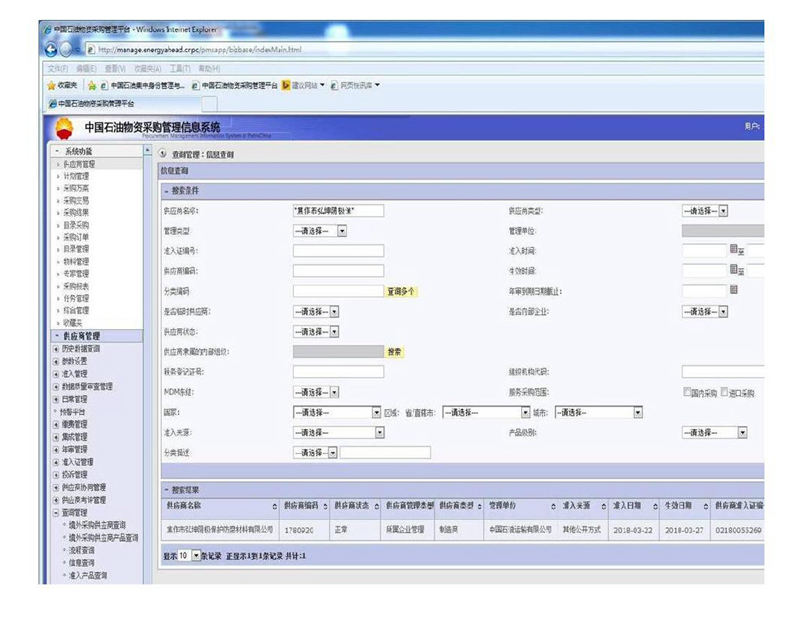
Task: Expand the 日常管理 tree node
Action: [56, 399]
